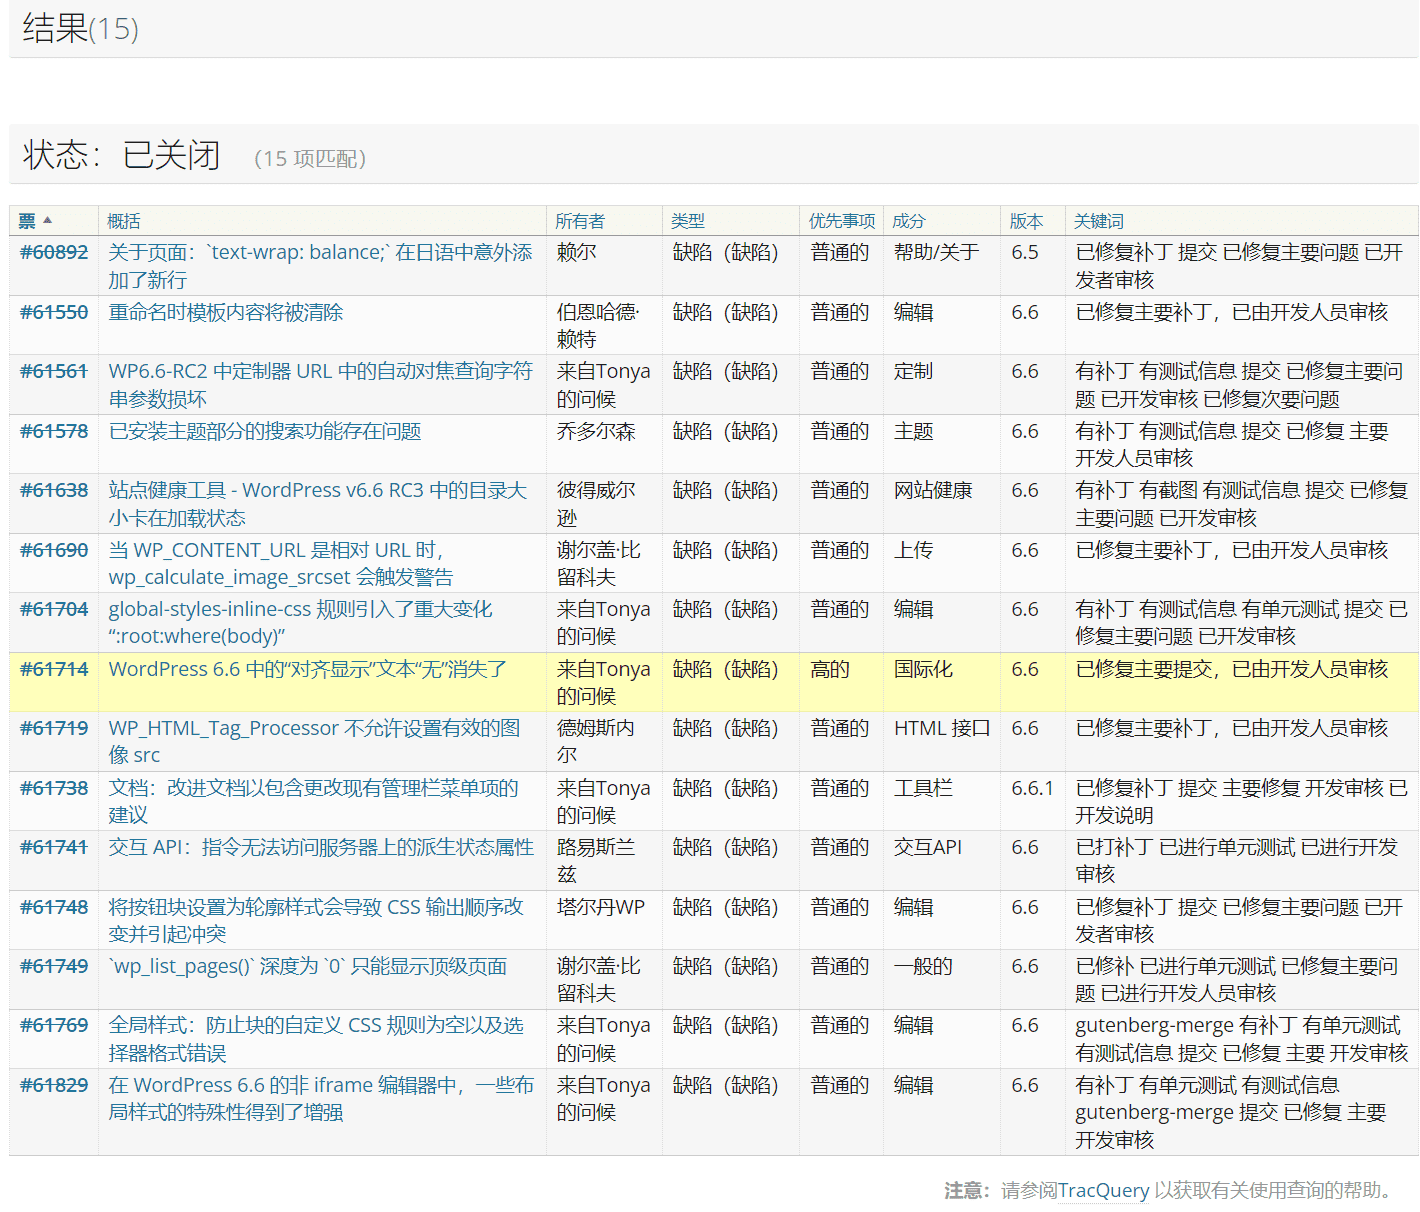This screenshot has width=1420, height=1212.
Task: Open summary 交互 API：指令无法访问服务器上的派生状态属性
Action: tap(321, 847)
